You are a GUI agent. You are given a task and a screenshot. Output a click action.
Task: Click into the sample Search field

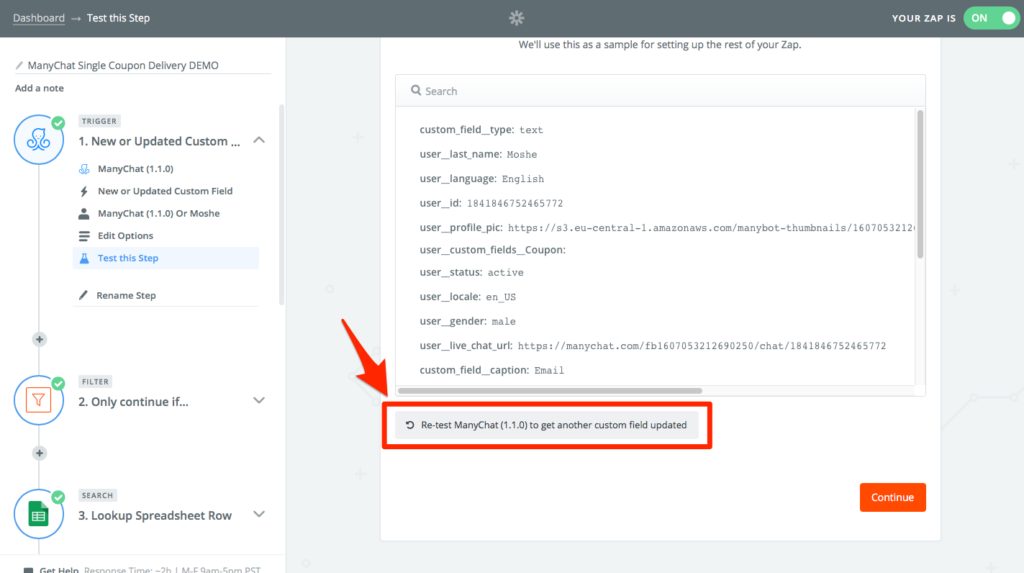pyautogui.click(x=660, y=91)
